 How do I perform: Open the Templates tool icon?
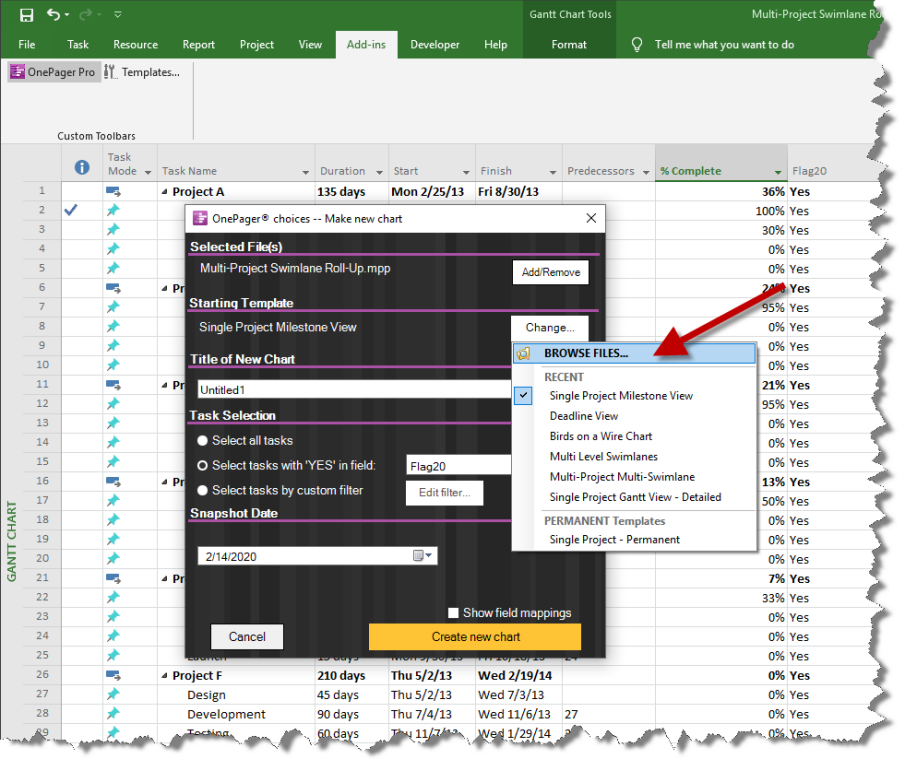tap(110, 72)
